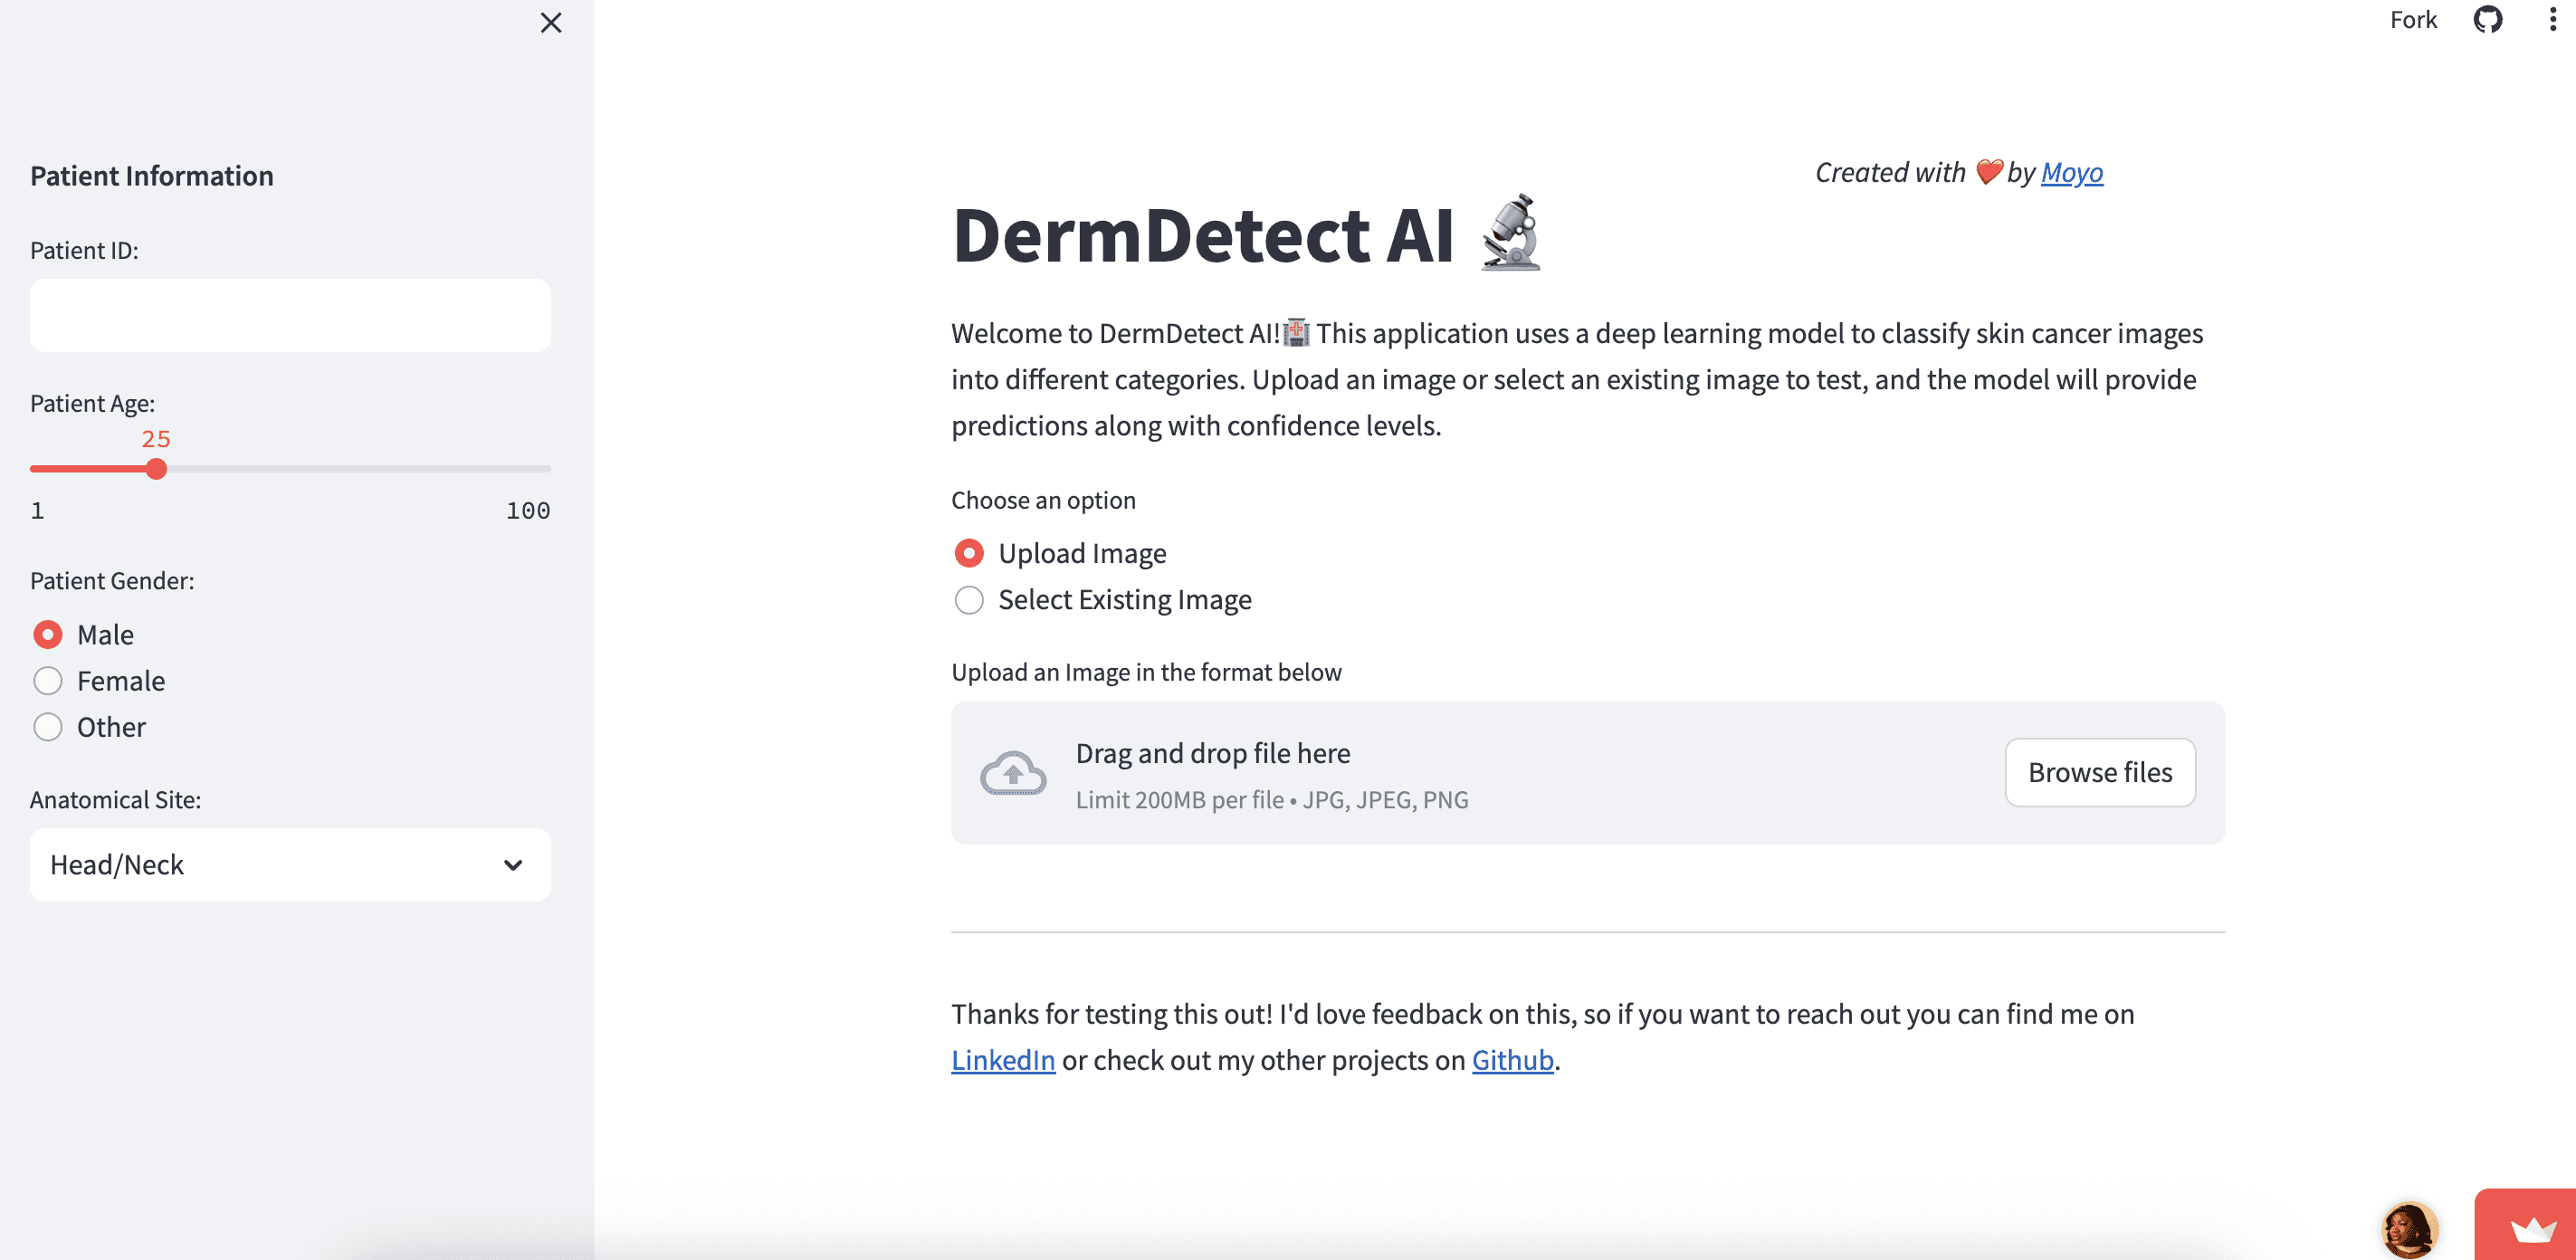Click the Patient Age slider handle
This screenshot has height=1260, width=2576.
point(156,469)
